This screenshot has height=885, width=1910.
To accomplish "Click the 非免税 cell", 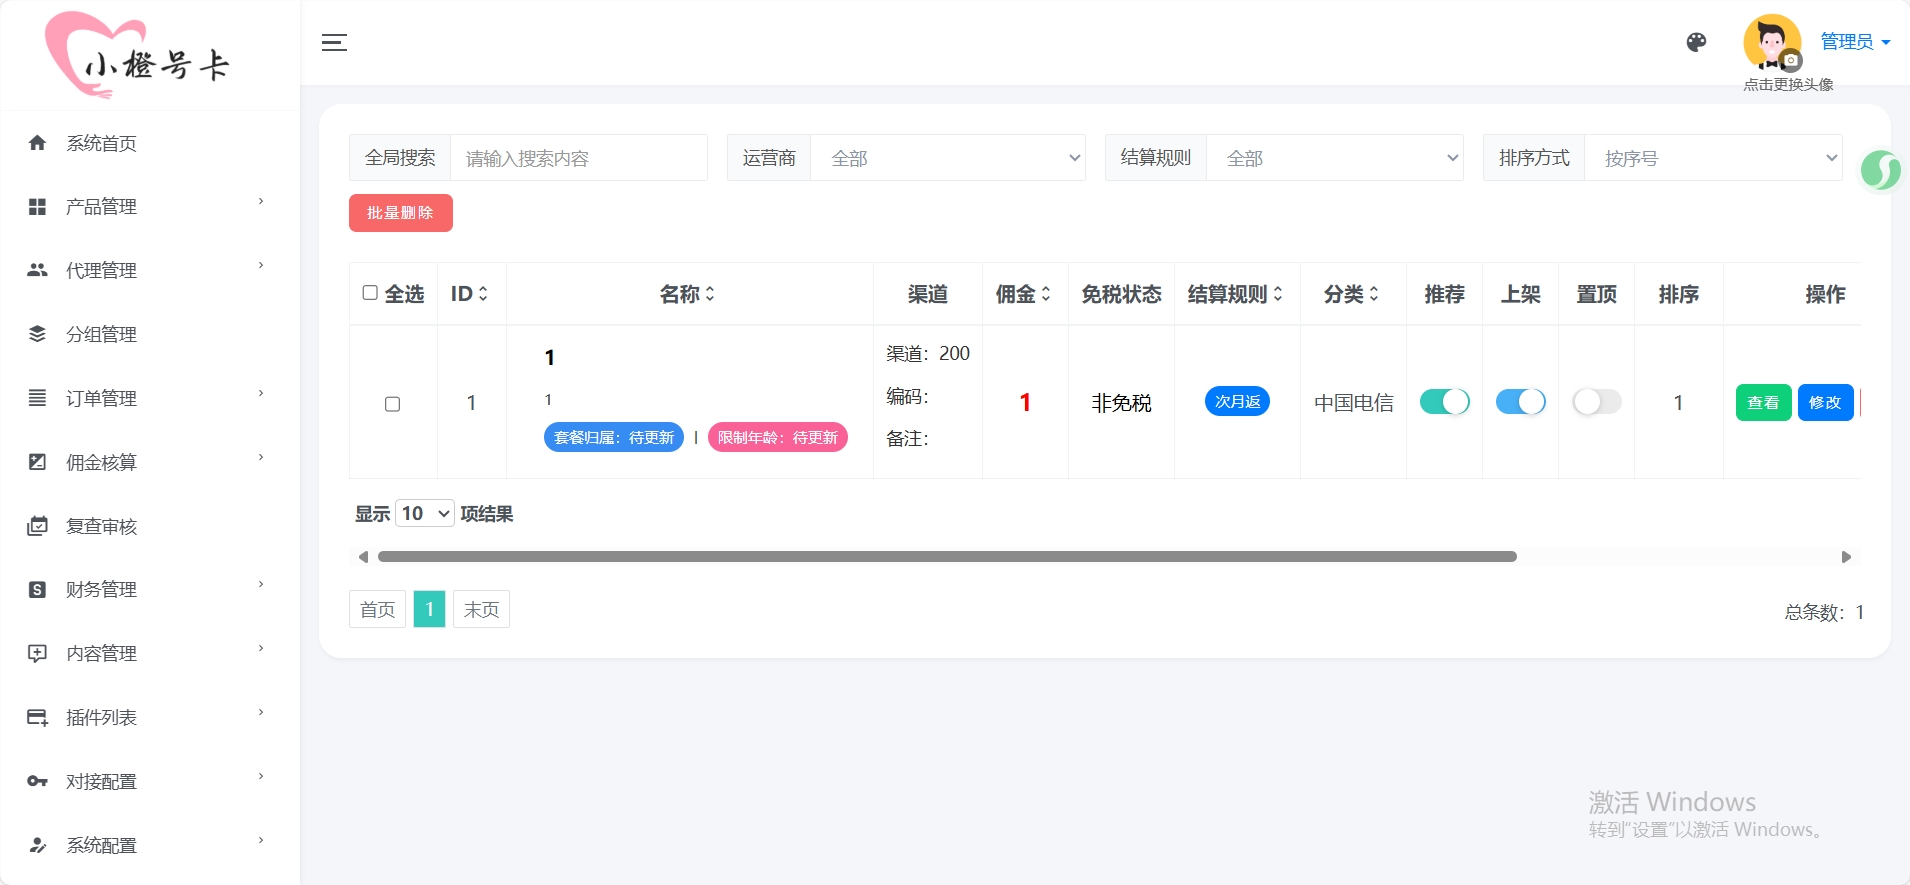I will (x=1121, y=403).
